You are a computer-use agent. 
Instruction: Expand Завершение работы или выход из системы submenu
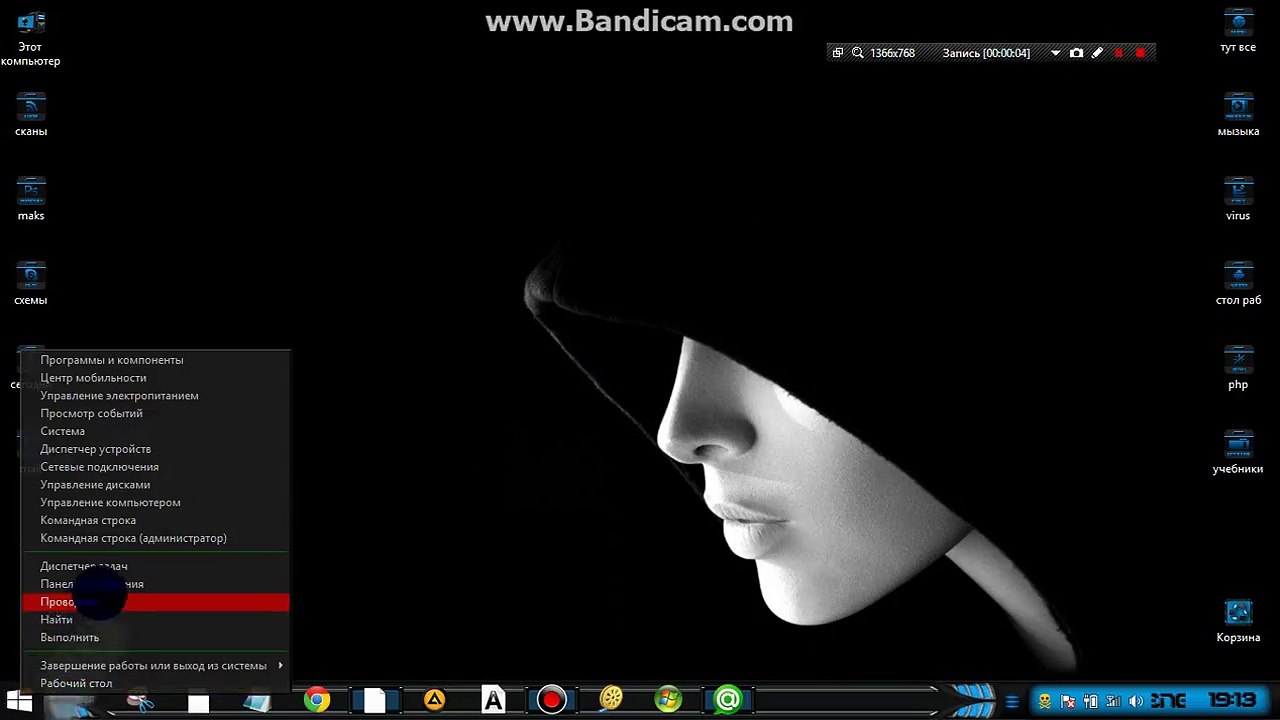155,666
